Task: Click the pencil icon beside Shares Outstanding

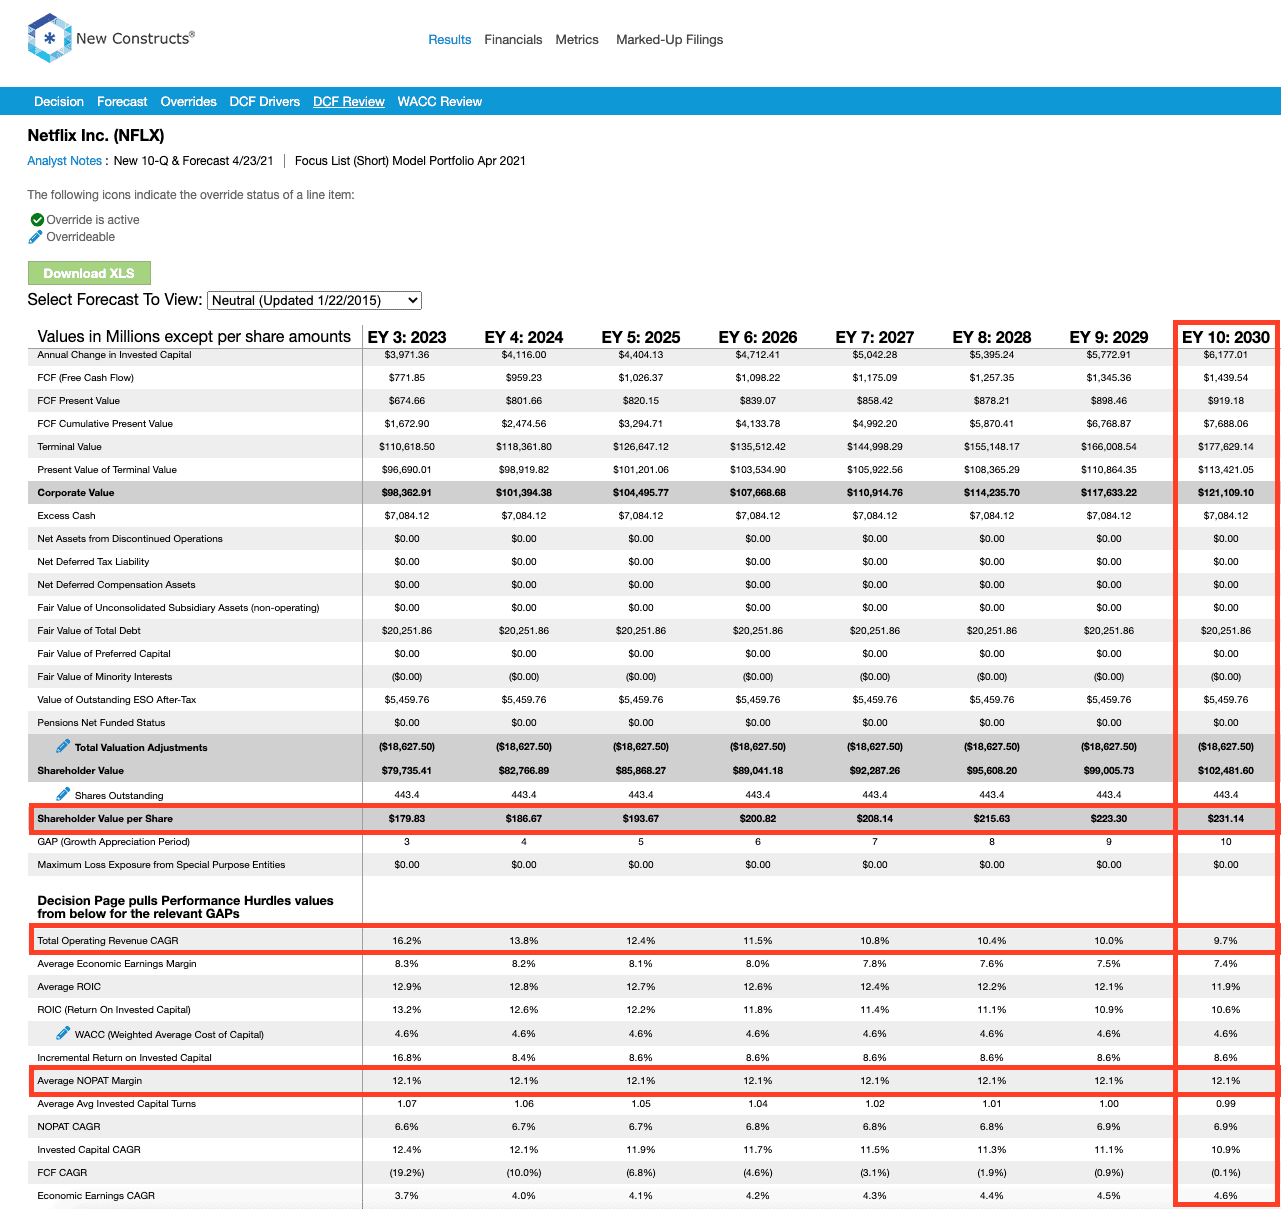Action: point(63,794)
